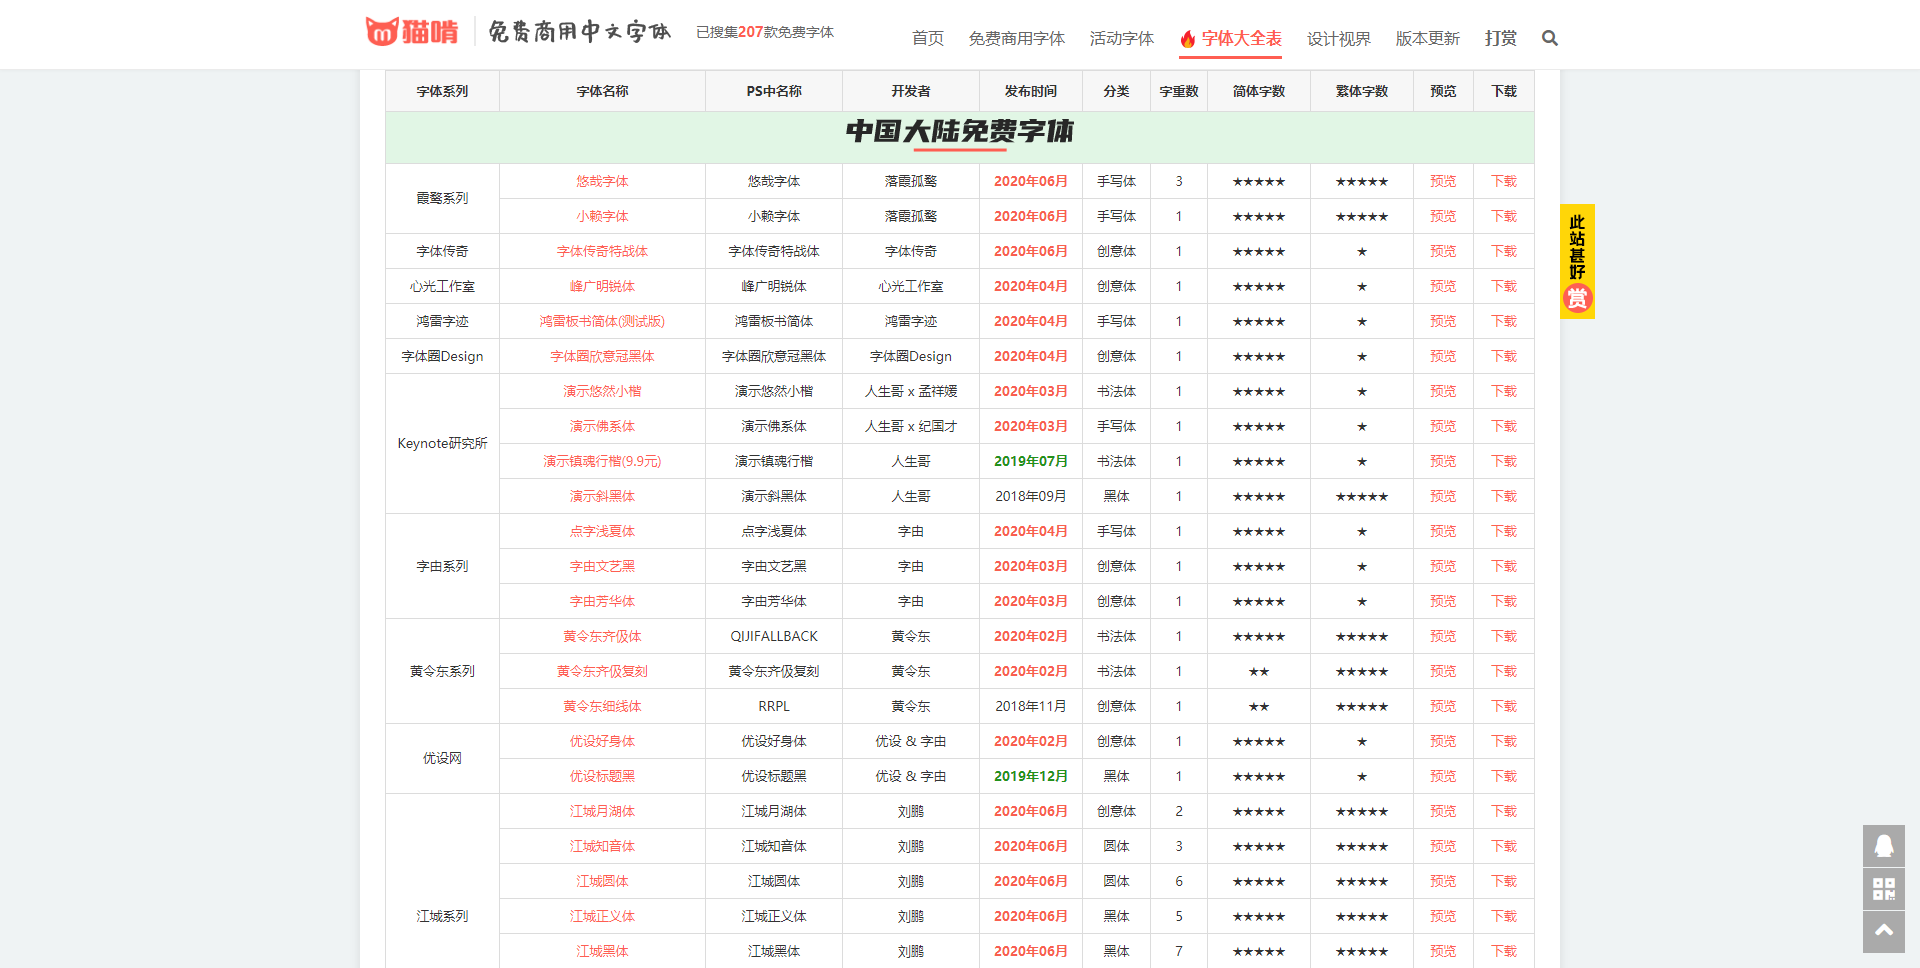1920x968 pixels.
Task: Open 黄令东齐伋复刻 font link
Action: (602, 671)
